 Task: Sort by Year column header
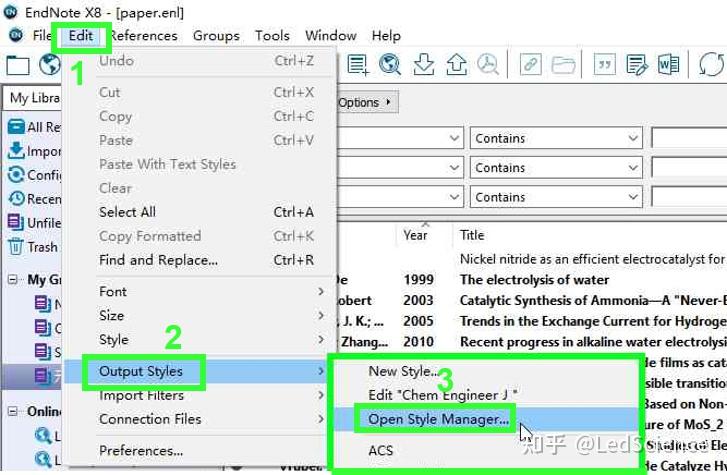point(415,235)
